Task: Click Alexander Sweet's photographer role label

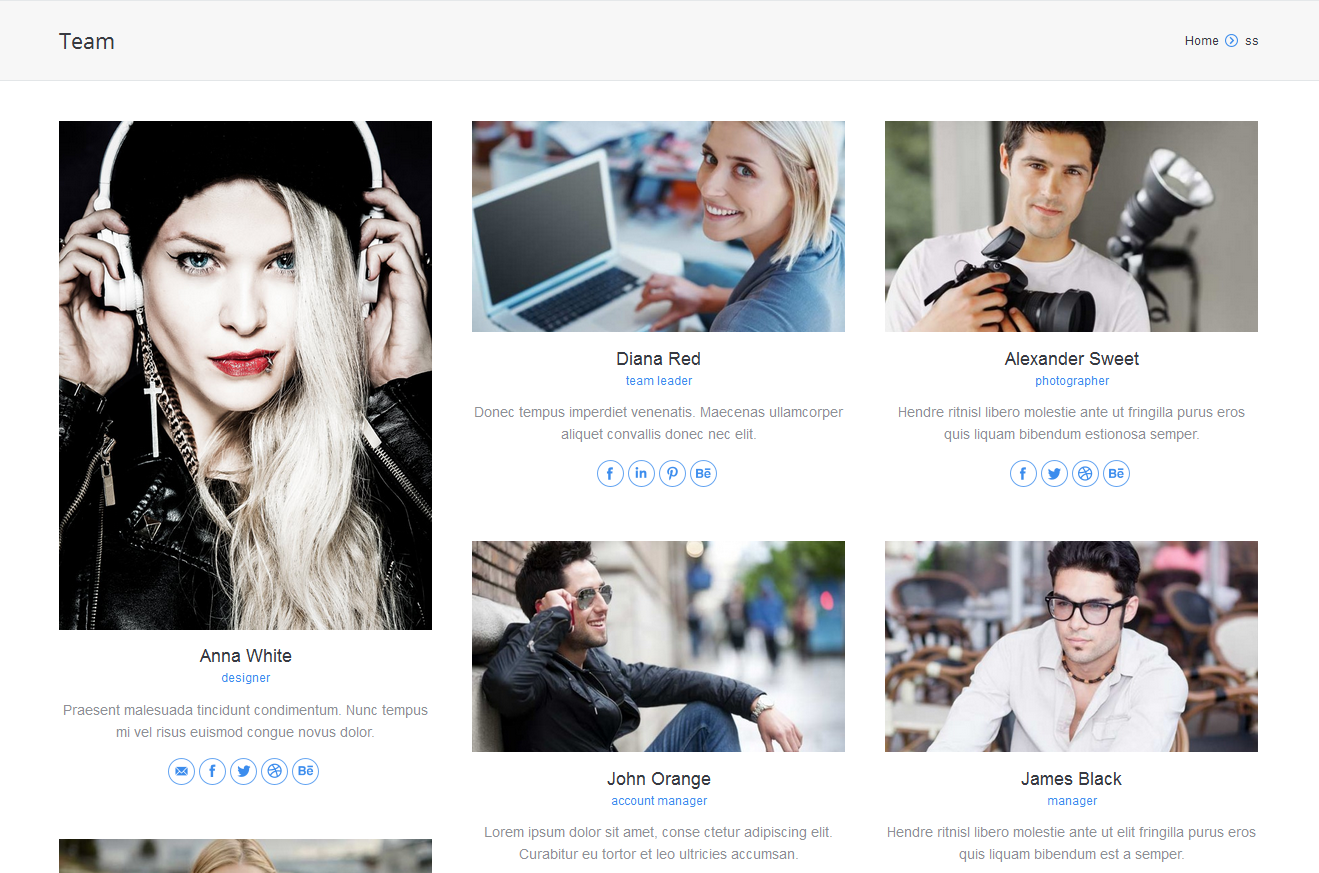Action: point(1072,381)
